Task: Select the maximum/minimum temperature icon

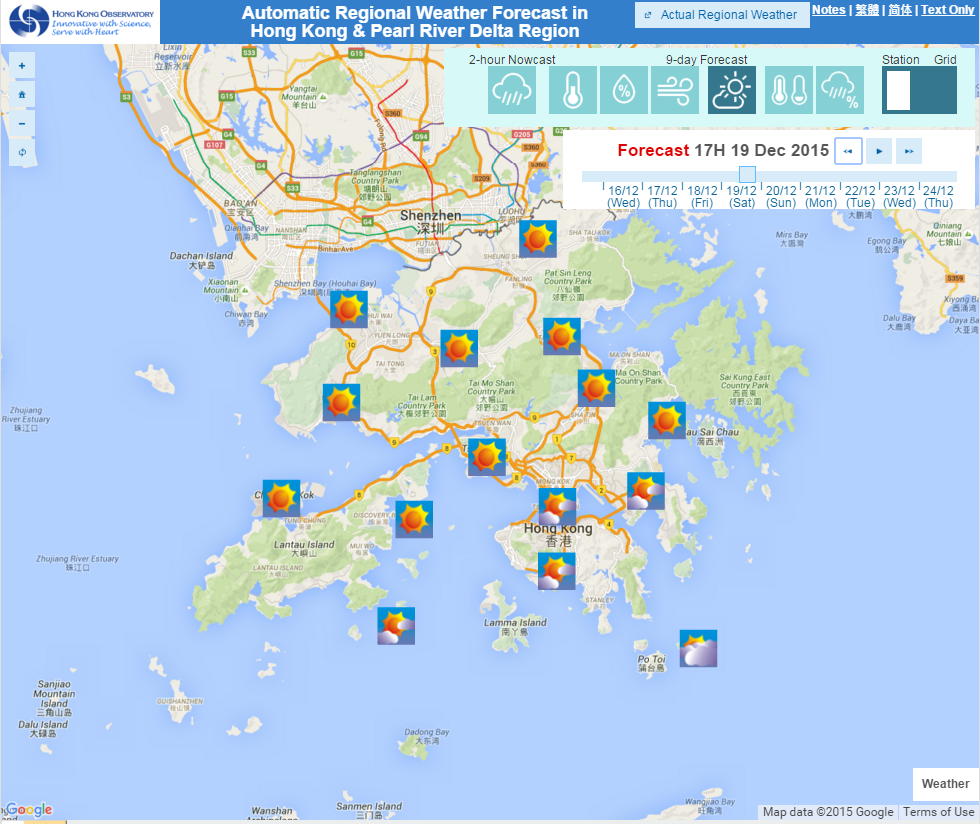Action: tap(789, 90)
